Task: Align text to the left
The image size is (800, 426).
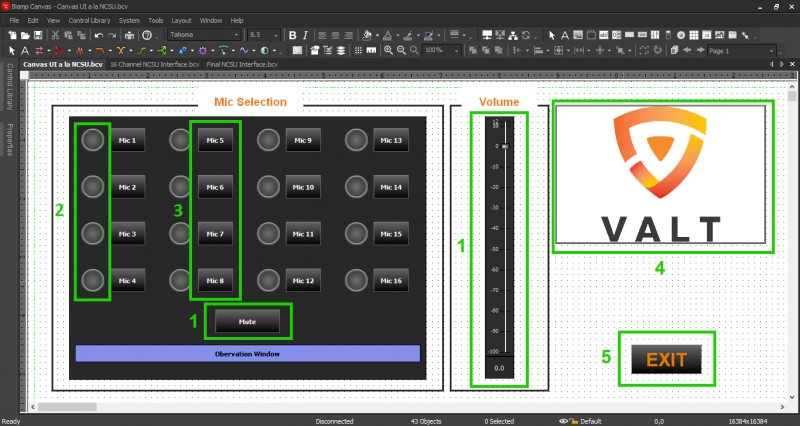Action: 322,35
